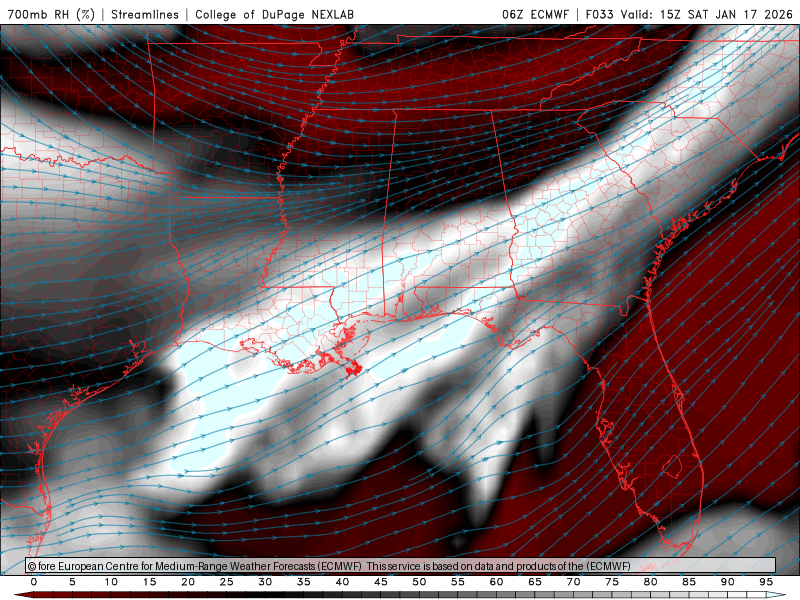Click the '700mb RH (%)' title text
The width and height of the screenshot is (800, 600).
coord(52,14)
